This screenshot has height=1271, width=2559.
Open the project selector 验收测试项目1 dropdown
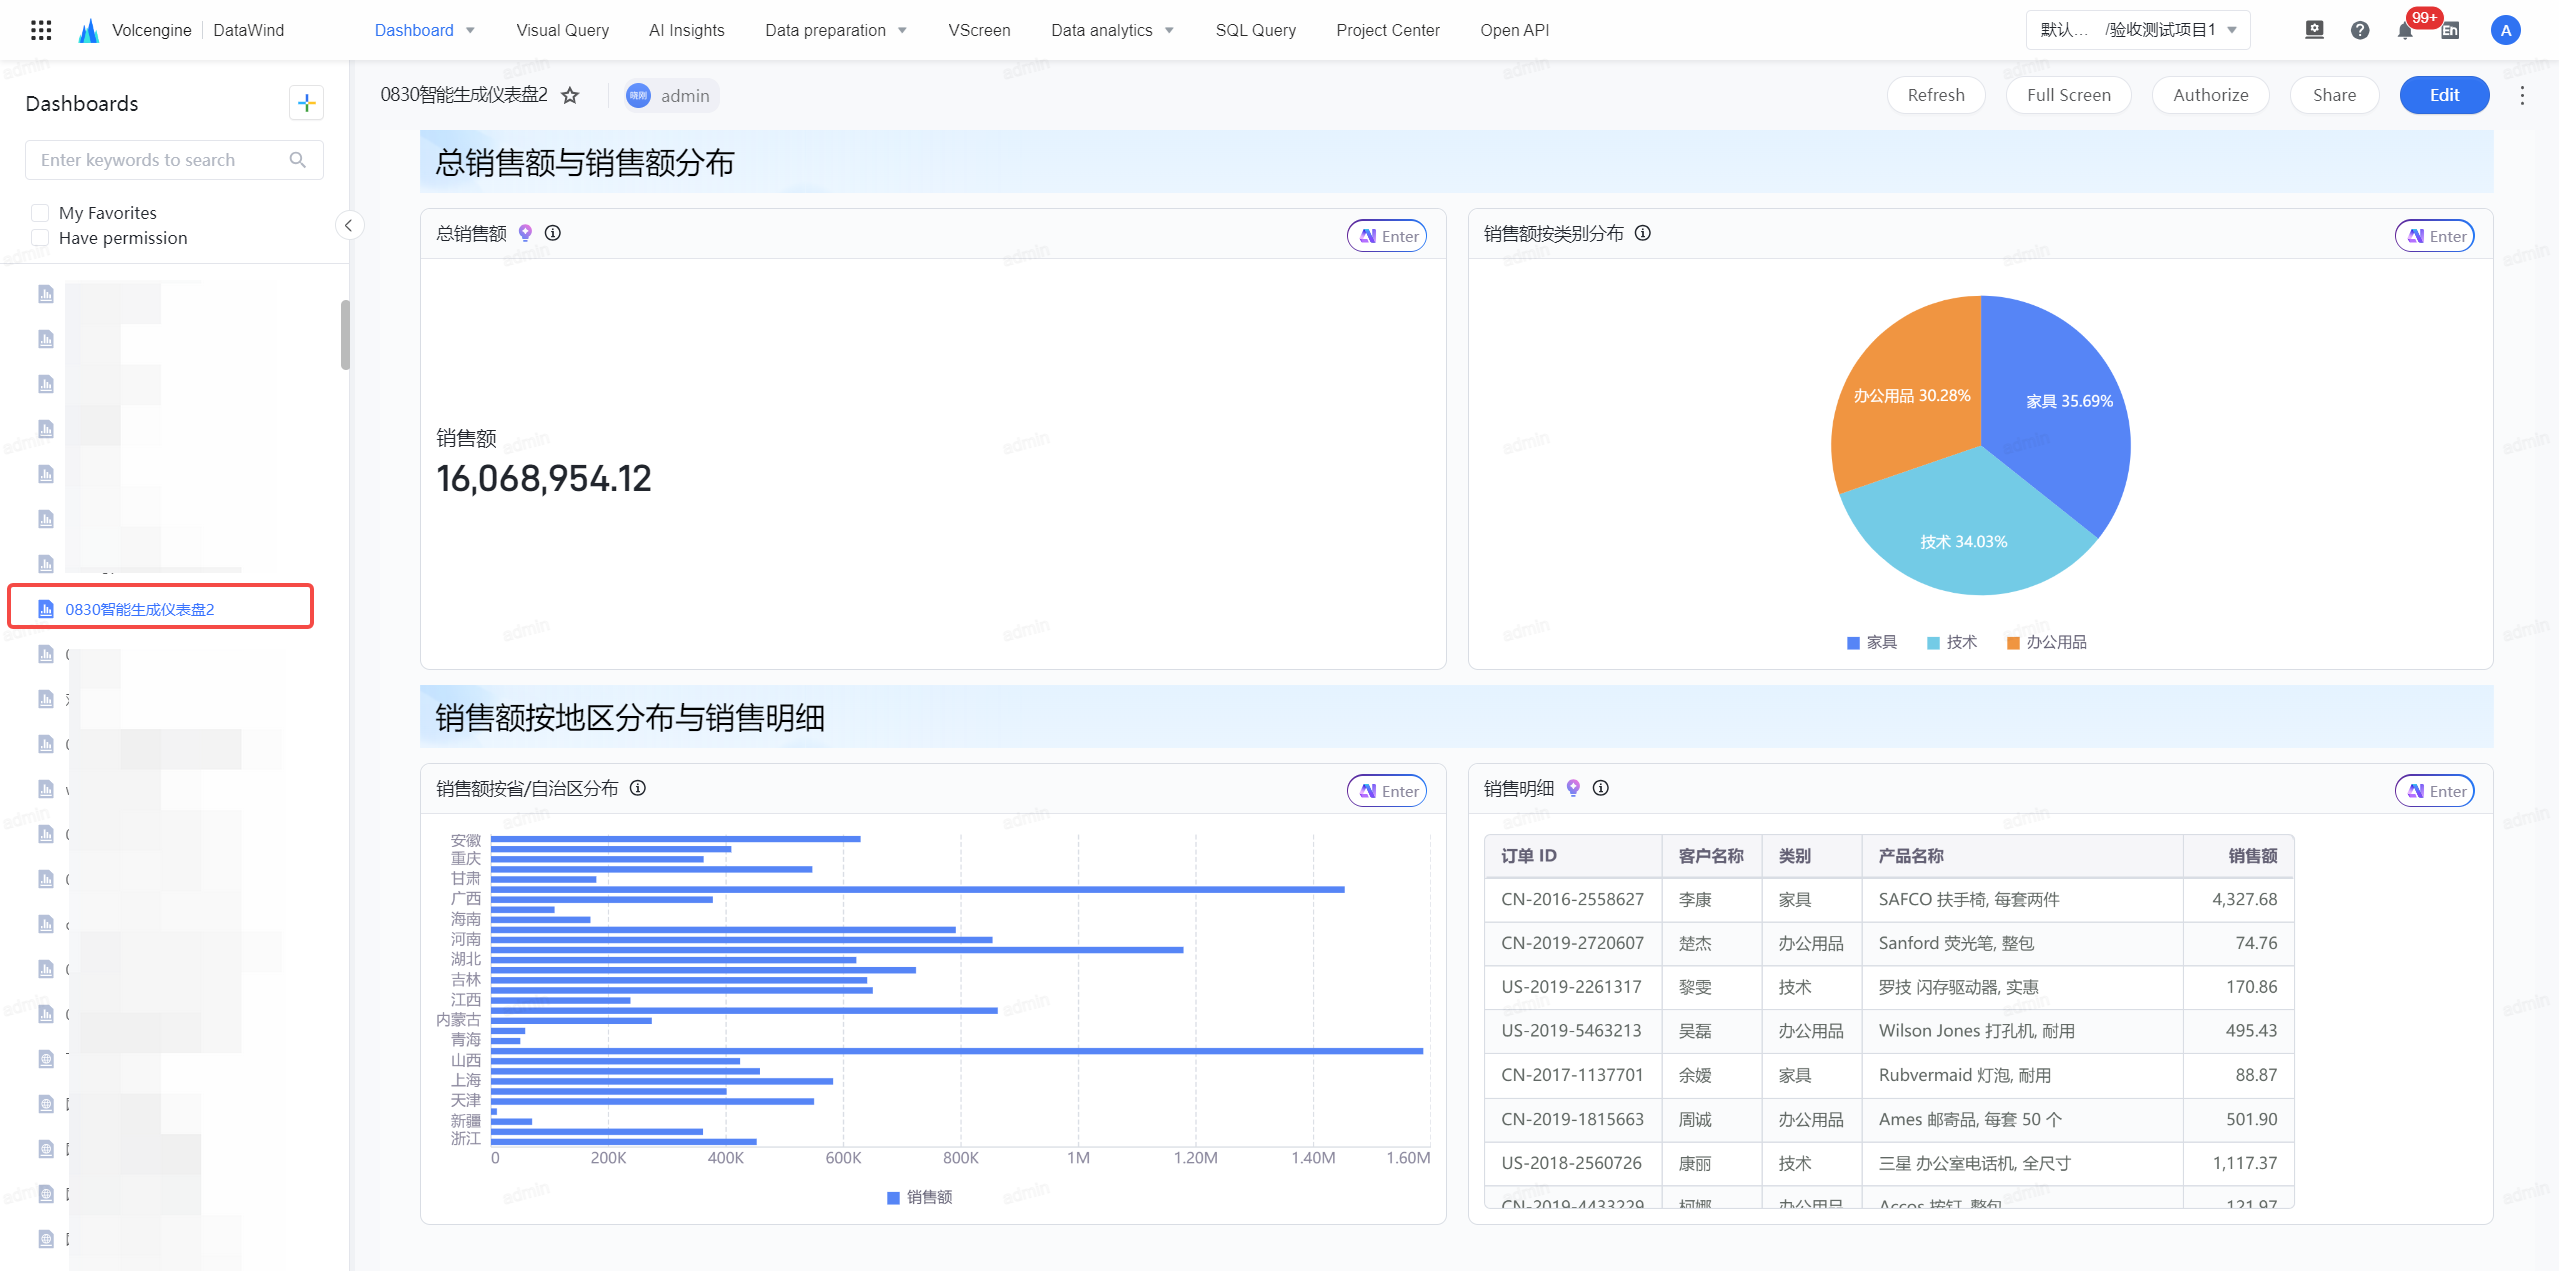(x=2138, y=30)
